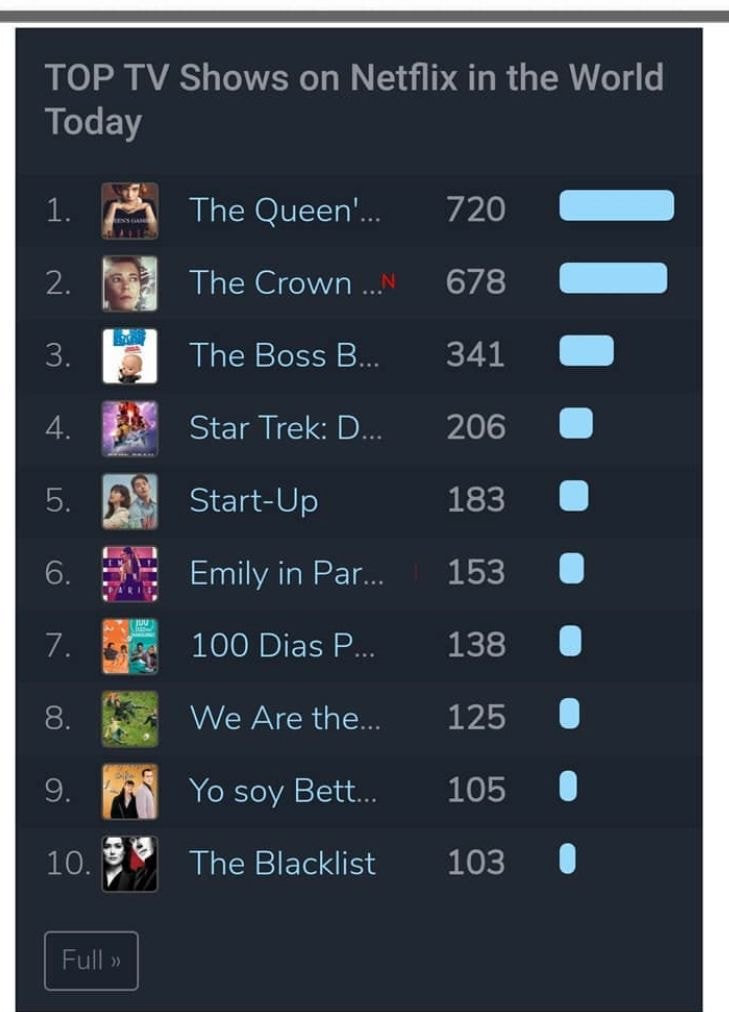This screenshot has height=1012, width=729.
Task: Open the Full list button
Action: click(x=91, y=960)
